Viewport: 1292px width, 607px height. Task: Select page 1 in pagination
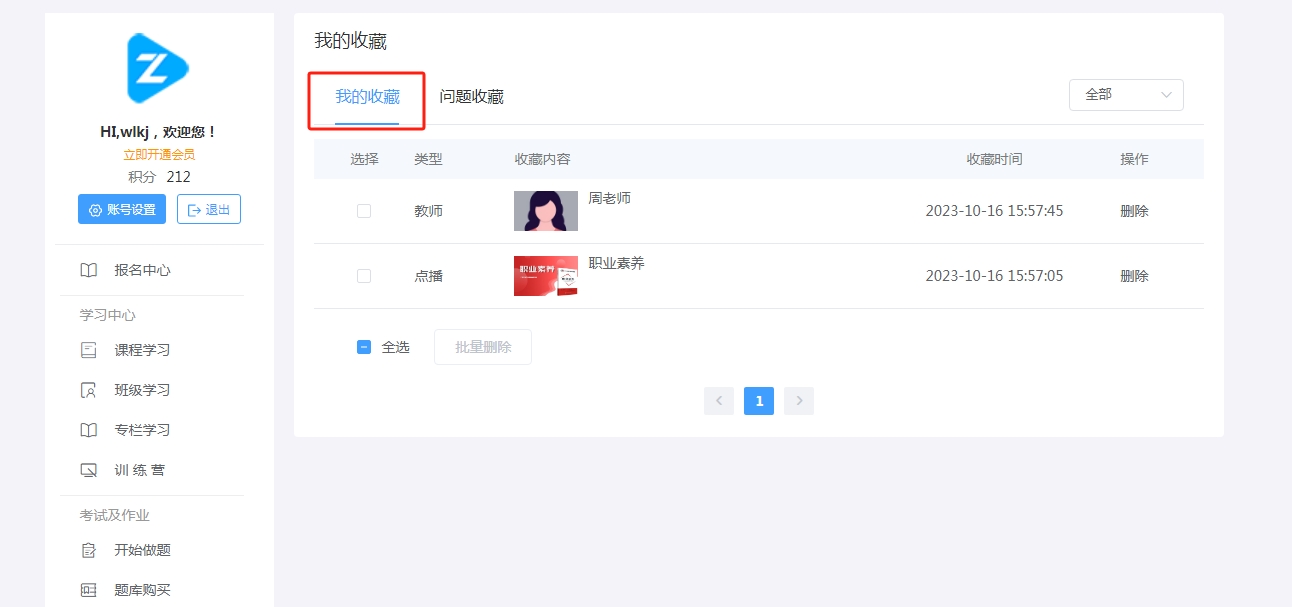coord(759,401)
